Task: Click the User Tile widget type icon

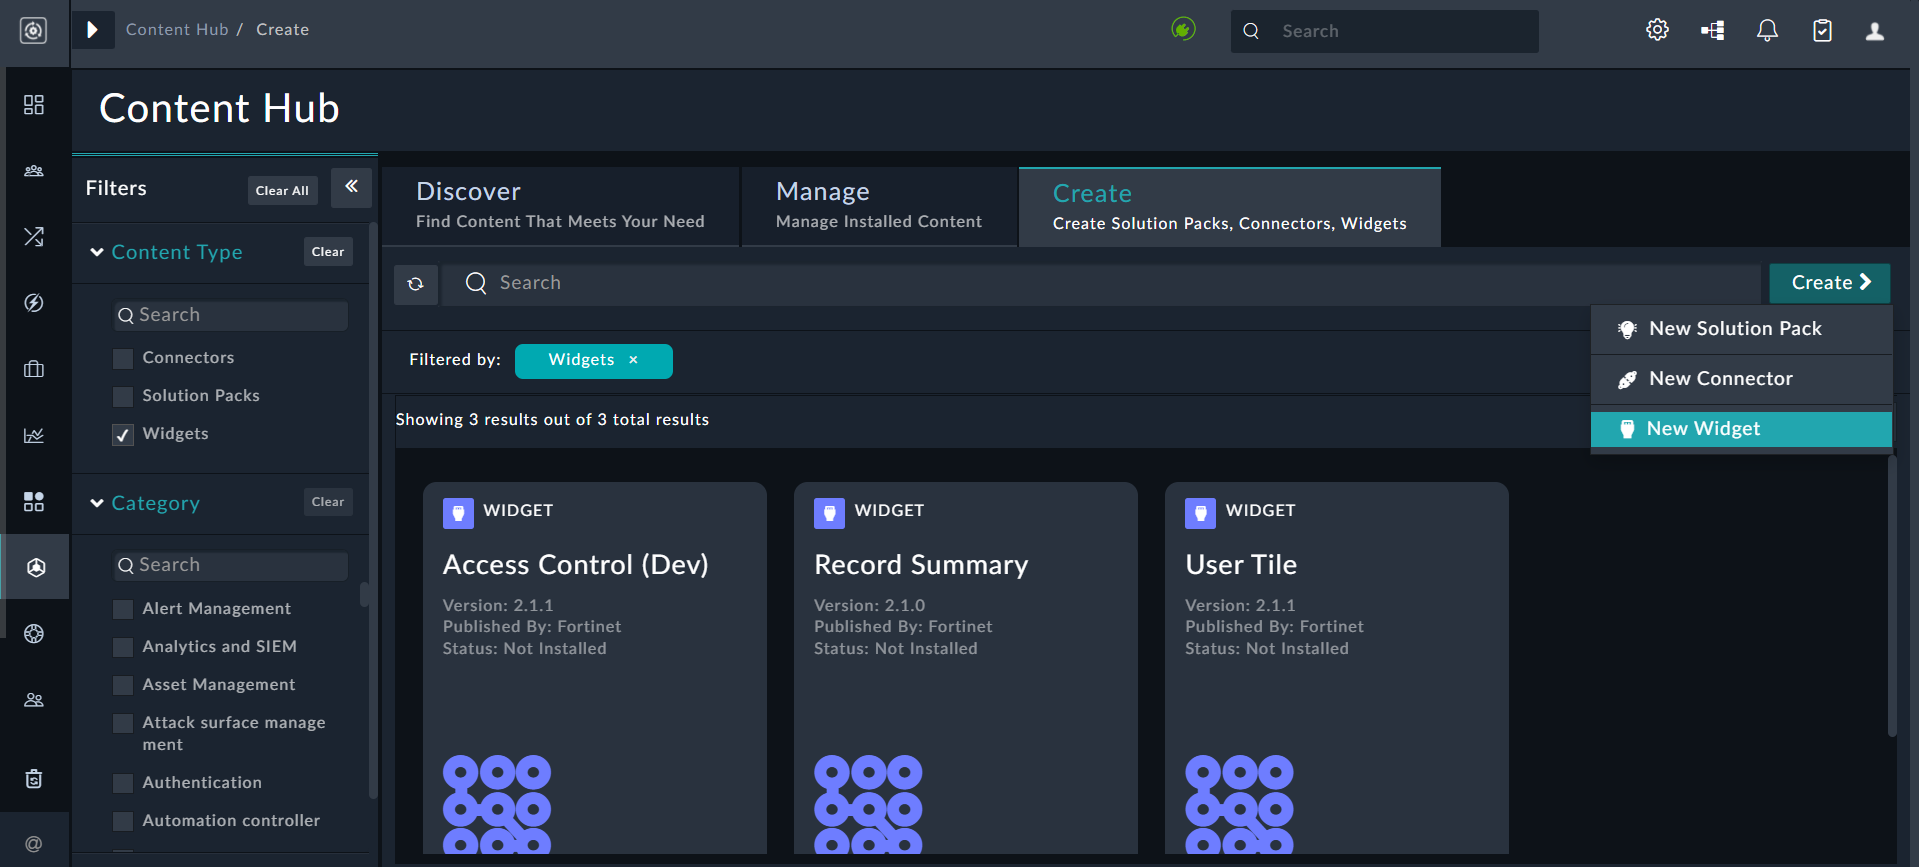Action: pyautogui.click(x=1200, y=513)
